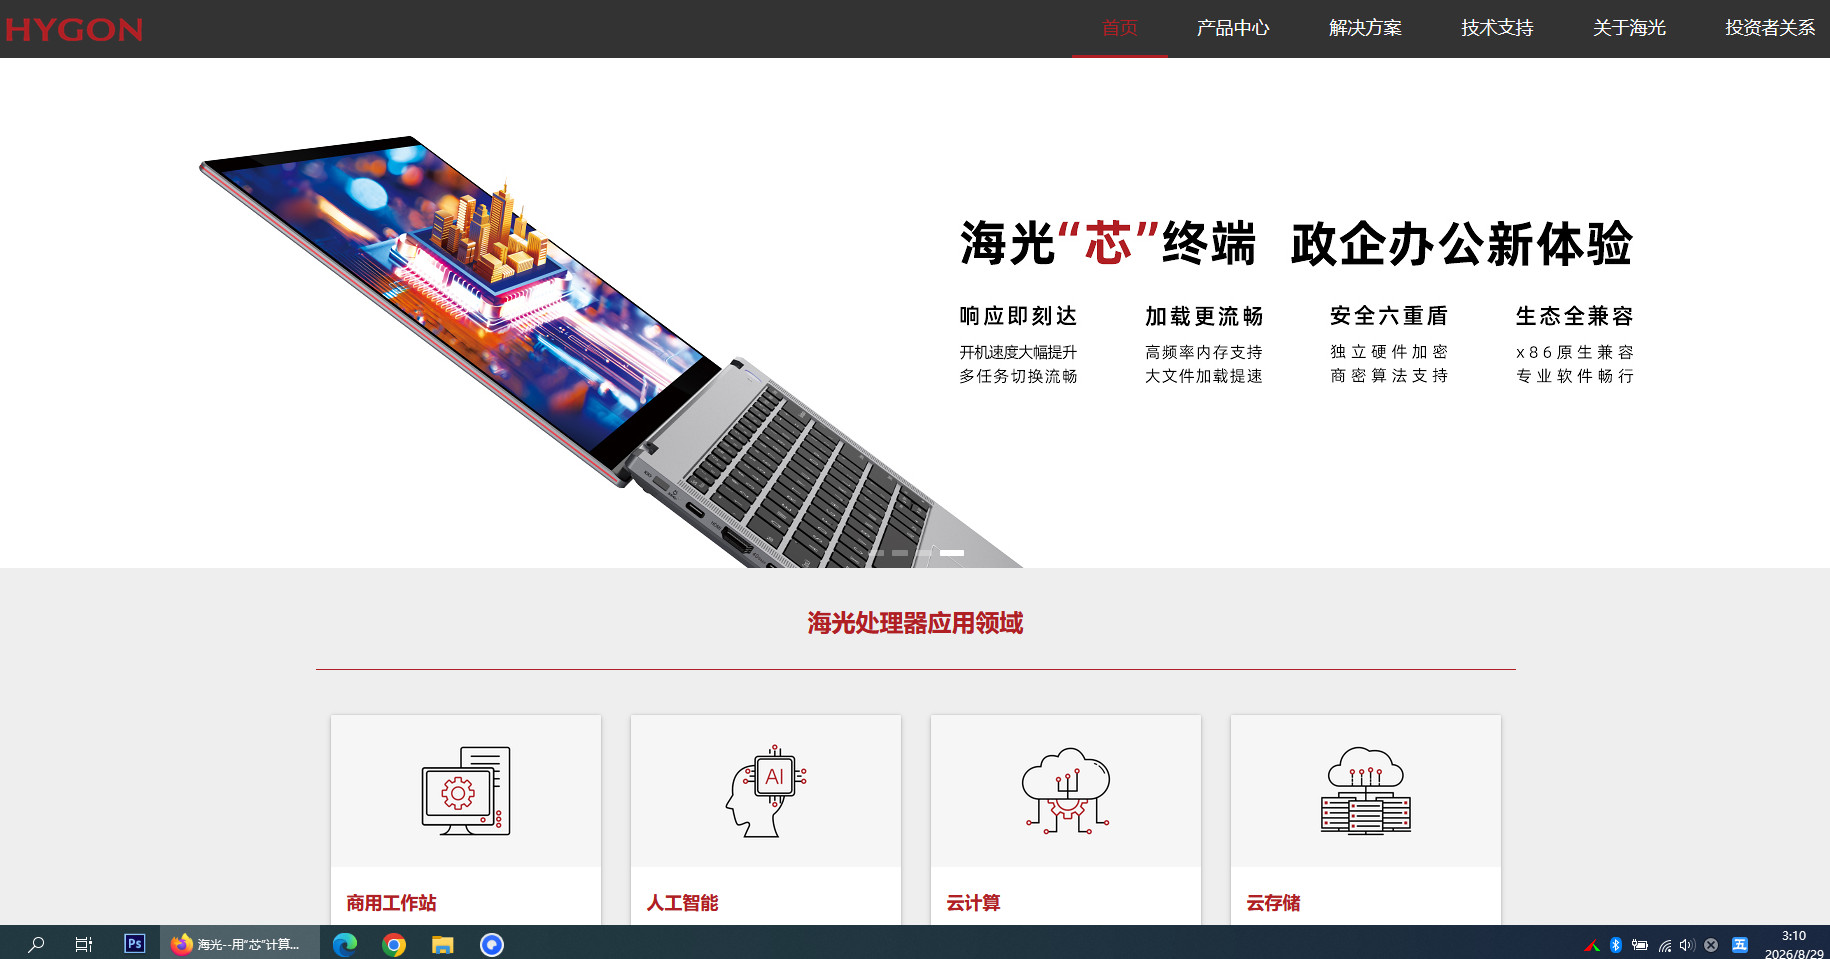This screenshot has height=959, width=1830.
Task: Open the volume tray icon
Action: (x=1687, y=945)
